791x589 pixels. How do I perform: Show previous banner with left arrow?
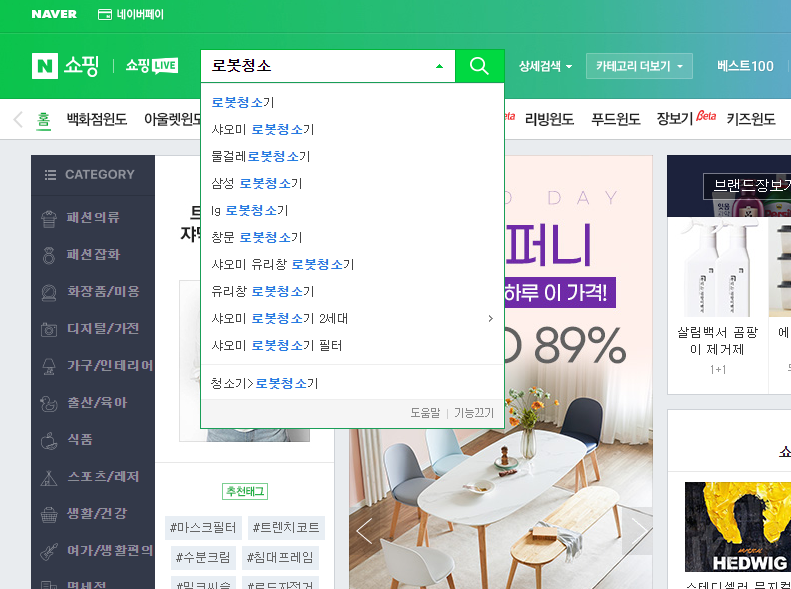point(364,531)
